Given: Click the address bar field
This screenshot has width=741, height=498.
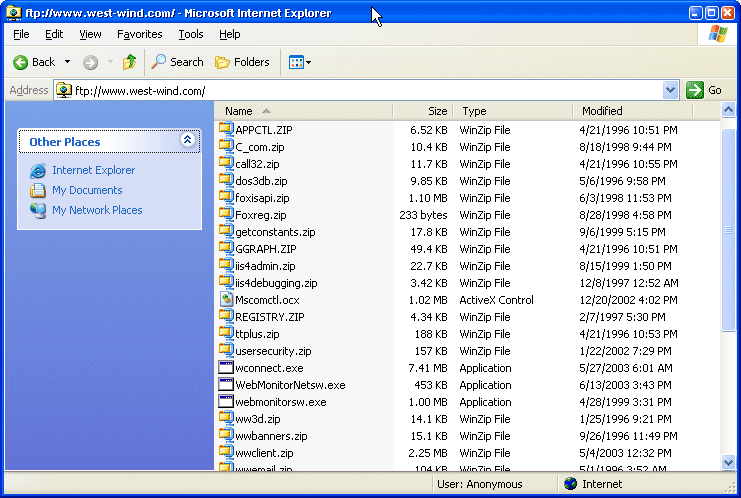Looking at the screenshot, I should (x=360, y=90).
